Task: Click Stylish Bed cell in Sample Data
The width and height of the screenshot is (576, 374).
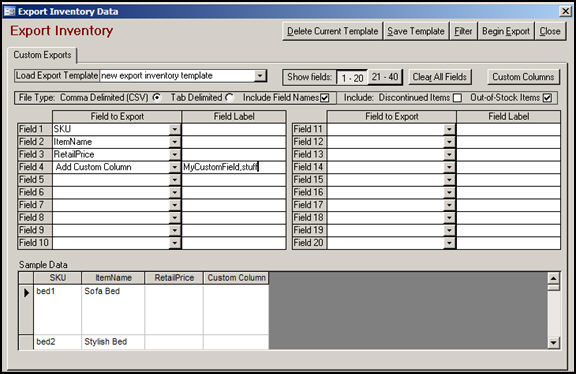Action: click(x=113, y=342)
